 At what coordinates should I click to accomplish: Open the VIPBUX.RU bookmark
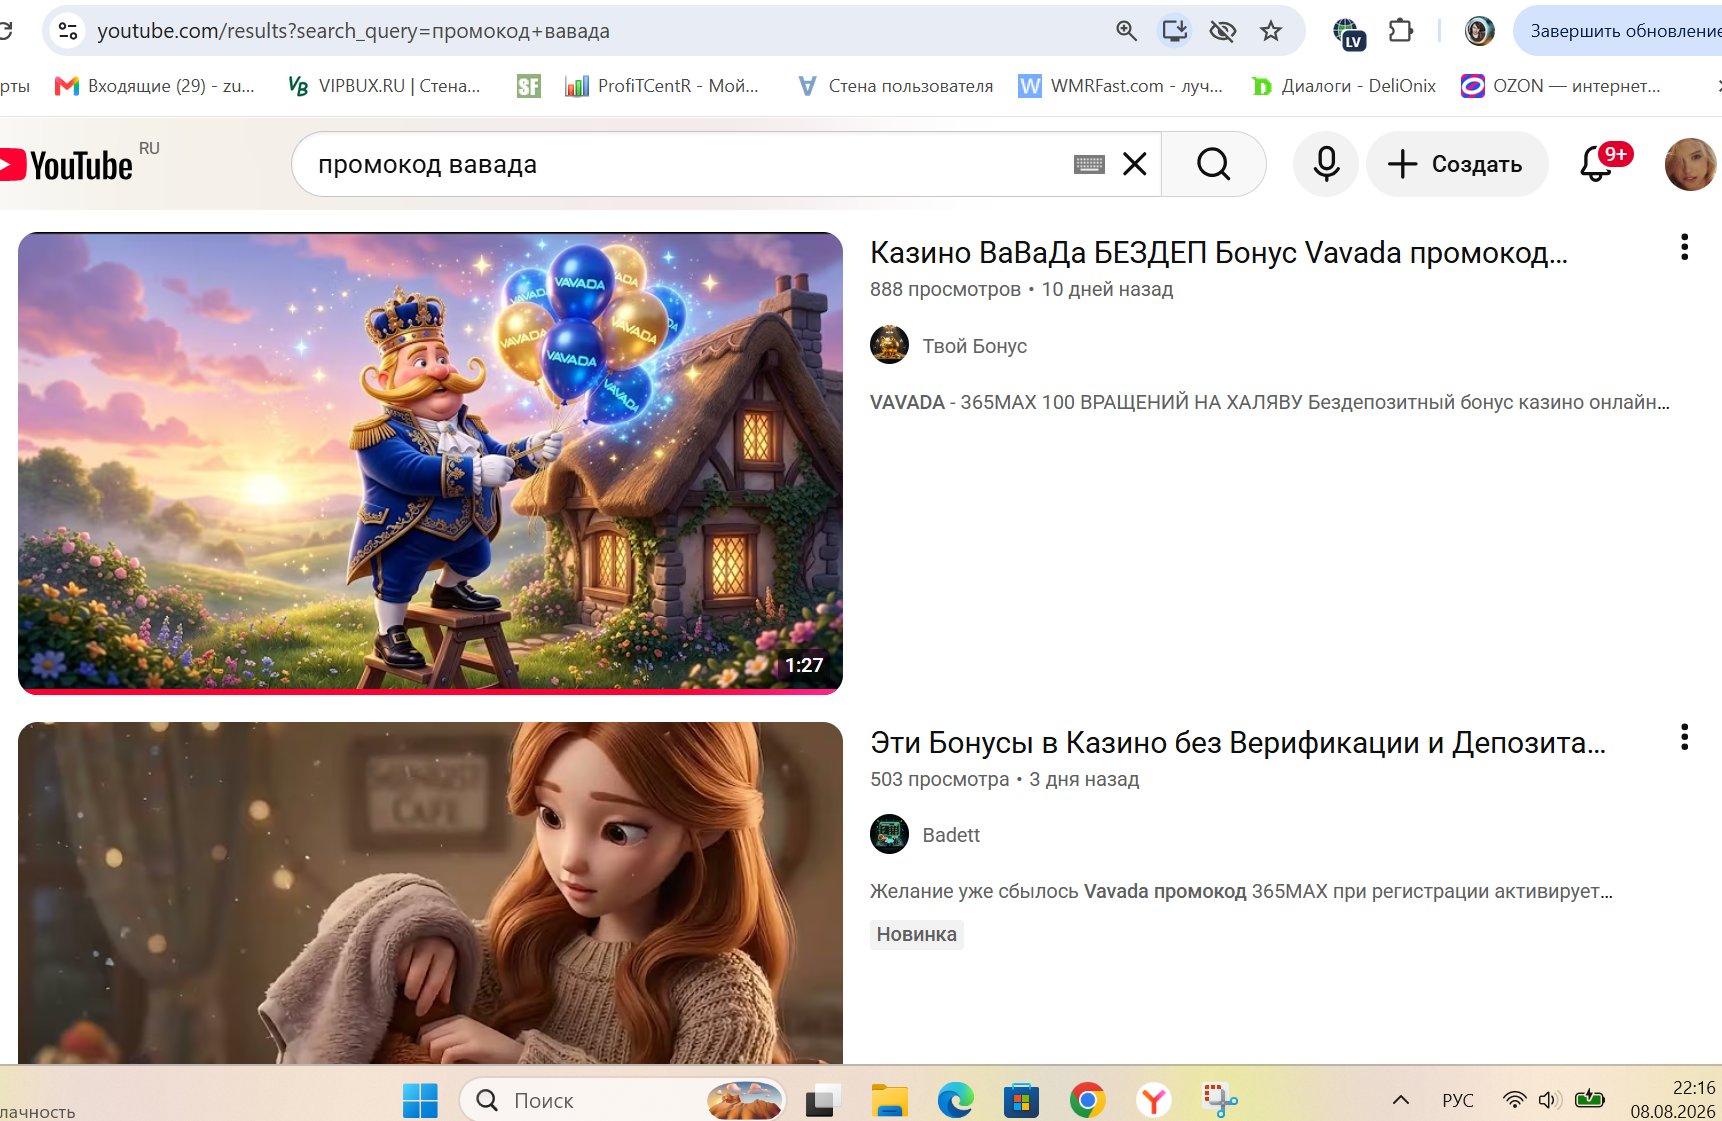[384, 86]
